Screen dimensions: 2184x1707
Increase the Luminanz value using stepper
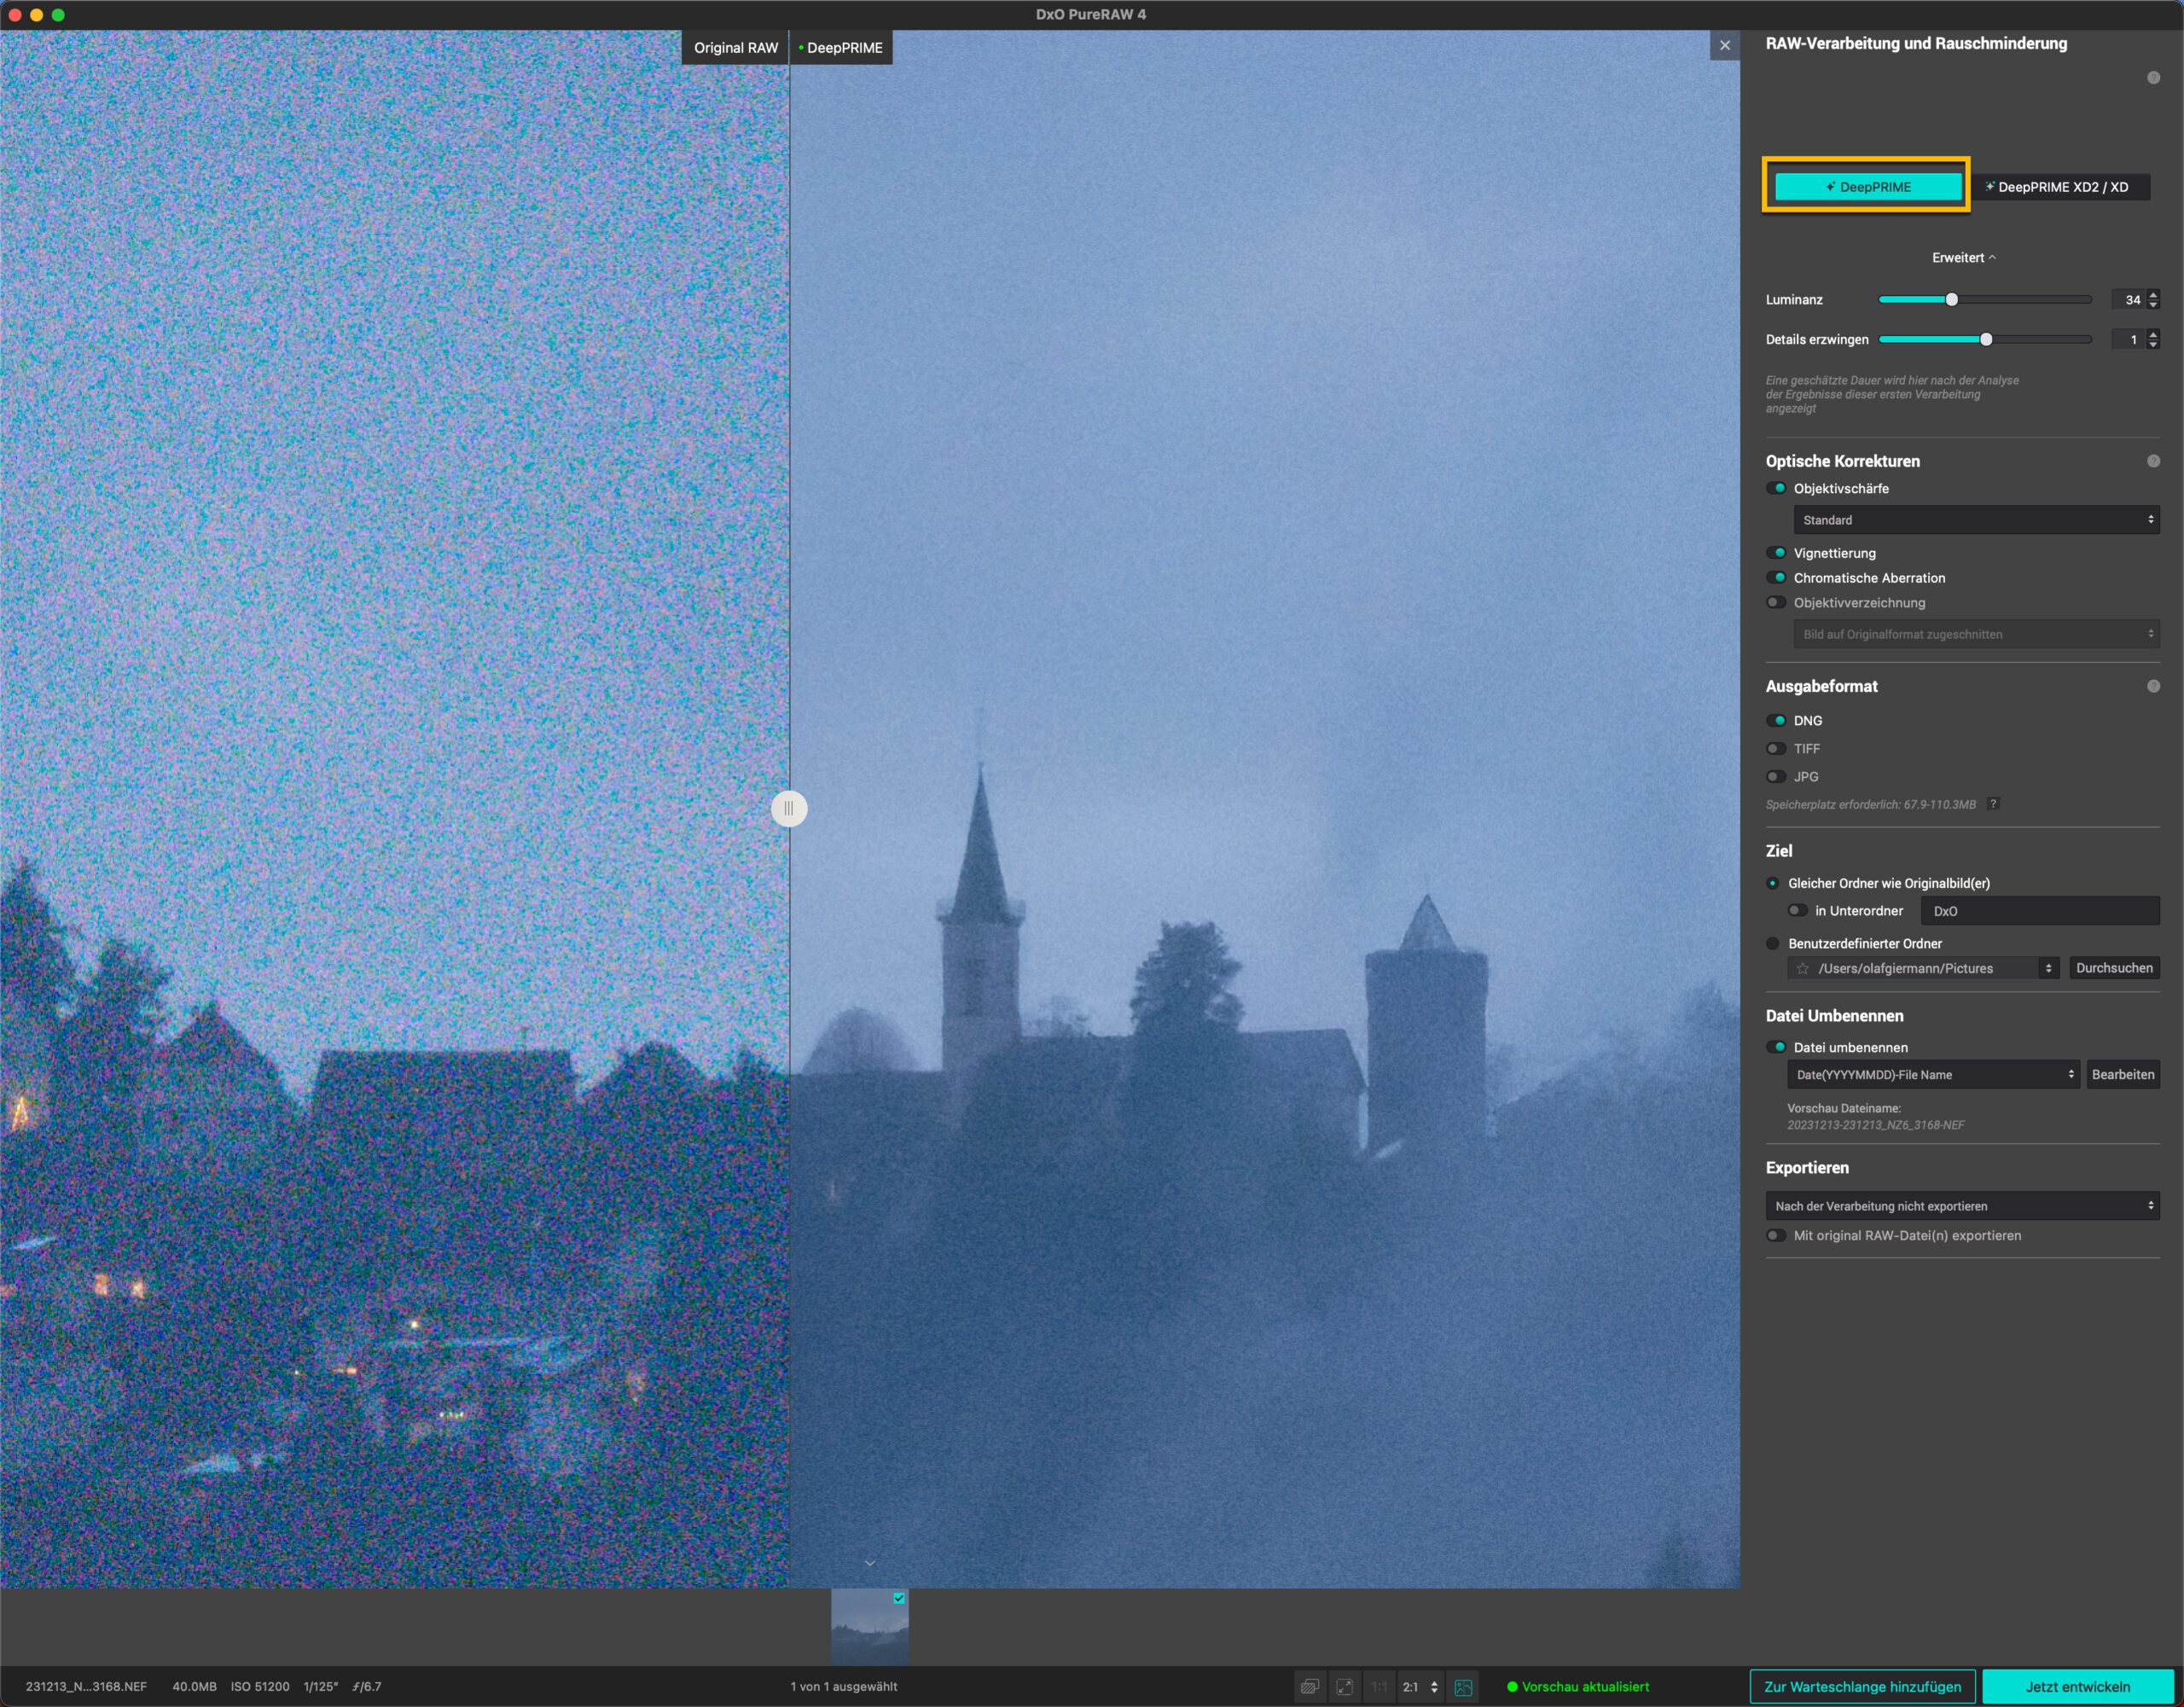[2153, 294]
